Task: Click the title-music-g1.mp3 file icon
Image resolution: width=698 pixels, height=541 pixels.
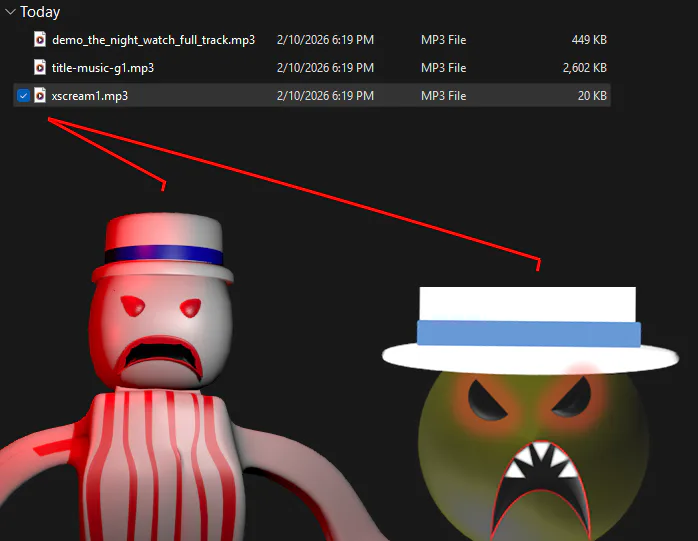Action: (40, 67)
